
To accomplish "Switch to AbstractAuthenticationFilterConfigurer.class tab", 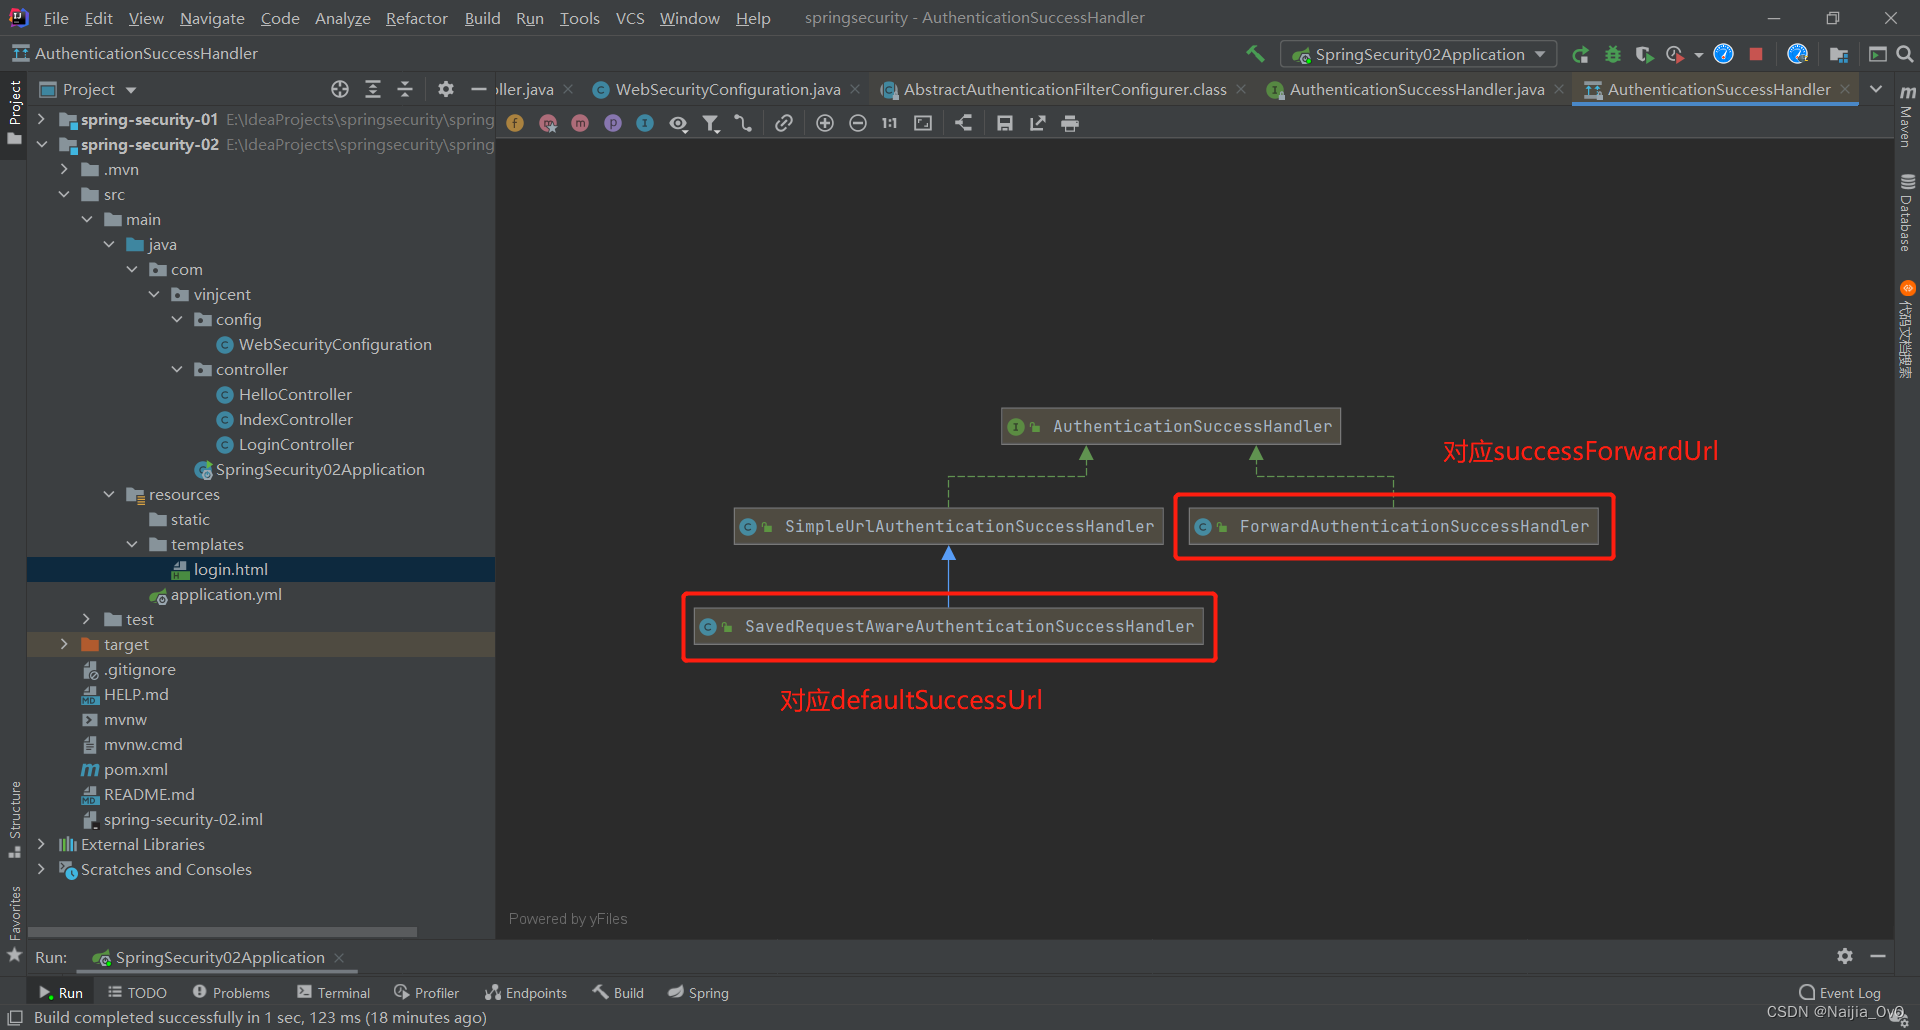I will tap(1064, 89).
